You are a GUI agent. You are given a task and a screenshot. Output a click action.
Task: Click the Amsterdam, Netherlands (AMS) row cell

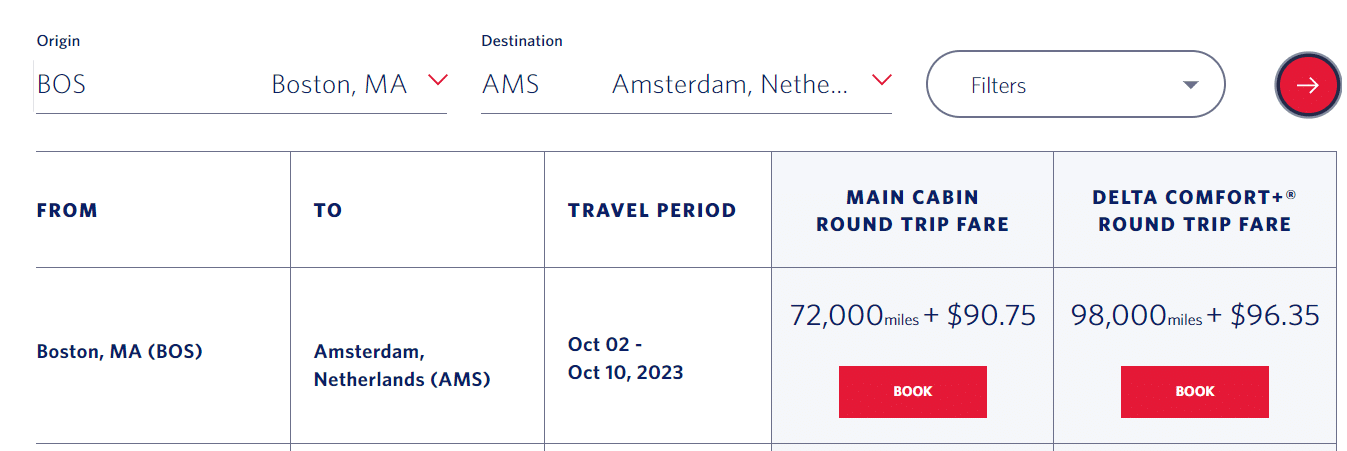pyautogui.click(x=402, y=366)
